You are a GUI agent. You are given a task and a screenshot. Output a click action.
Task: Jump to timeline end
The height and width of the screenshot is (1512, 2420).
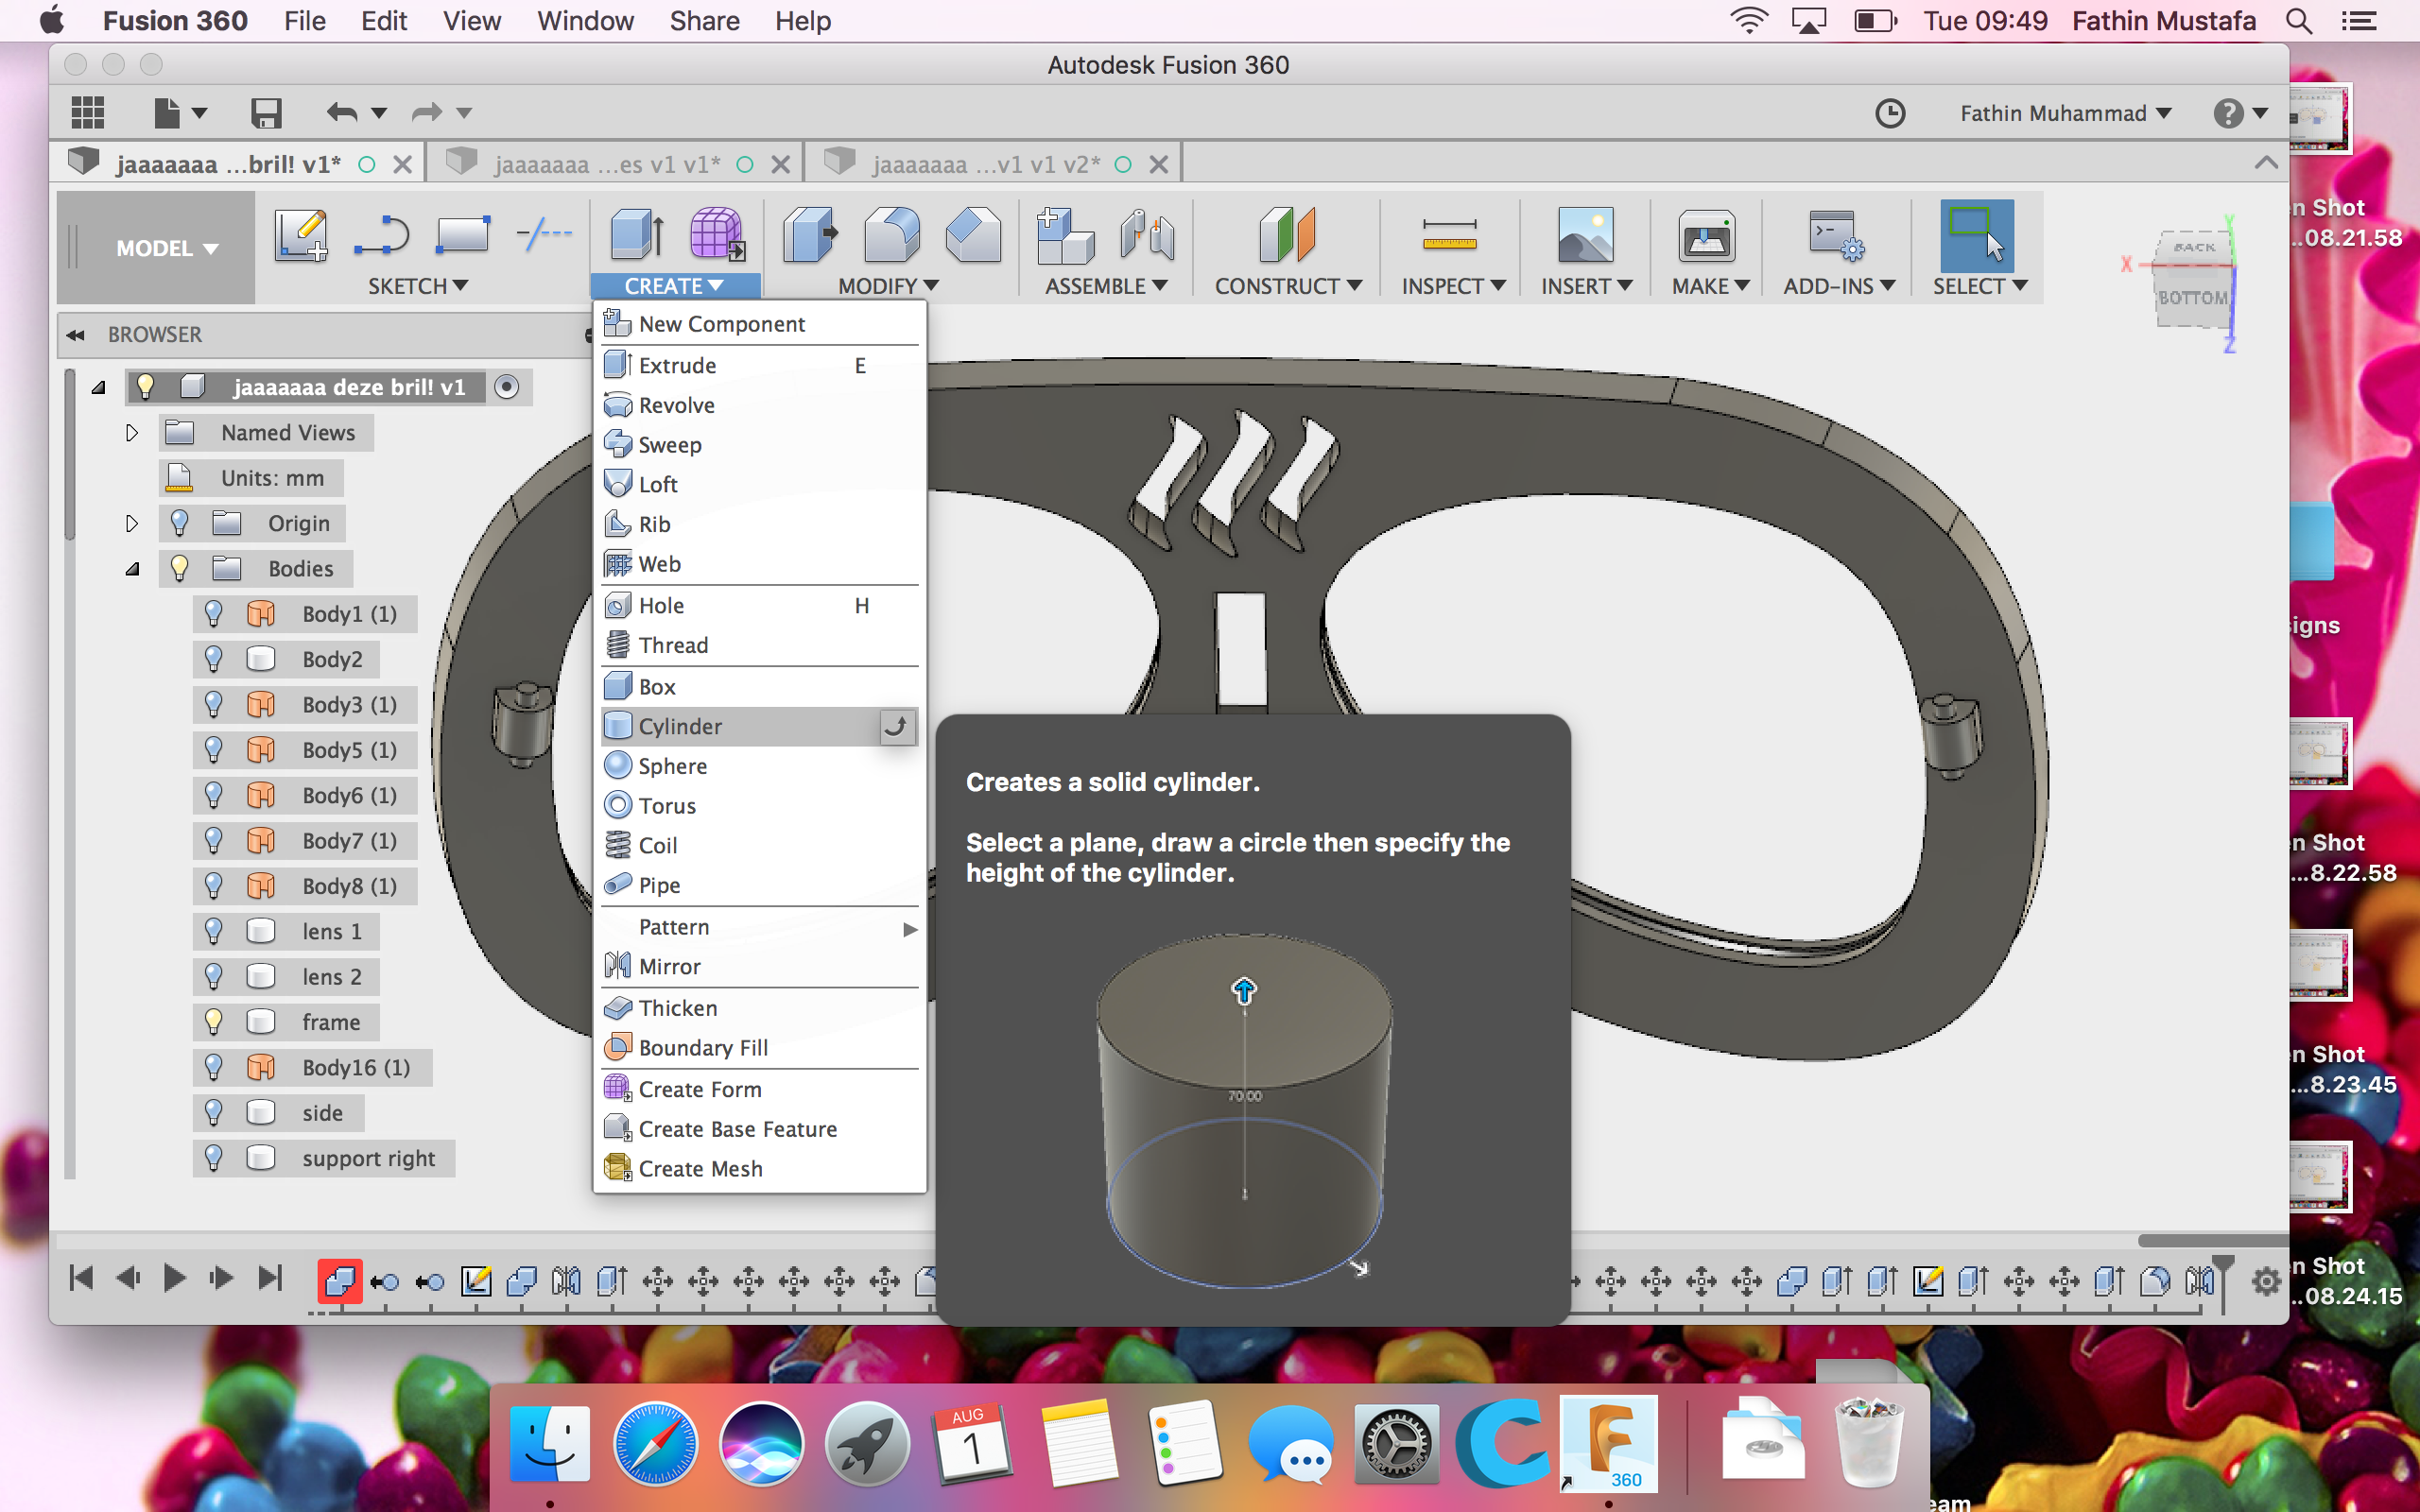coord(269,1278)
